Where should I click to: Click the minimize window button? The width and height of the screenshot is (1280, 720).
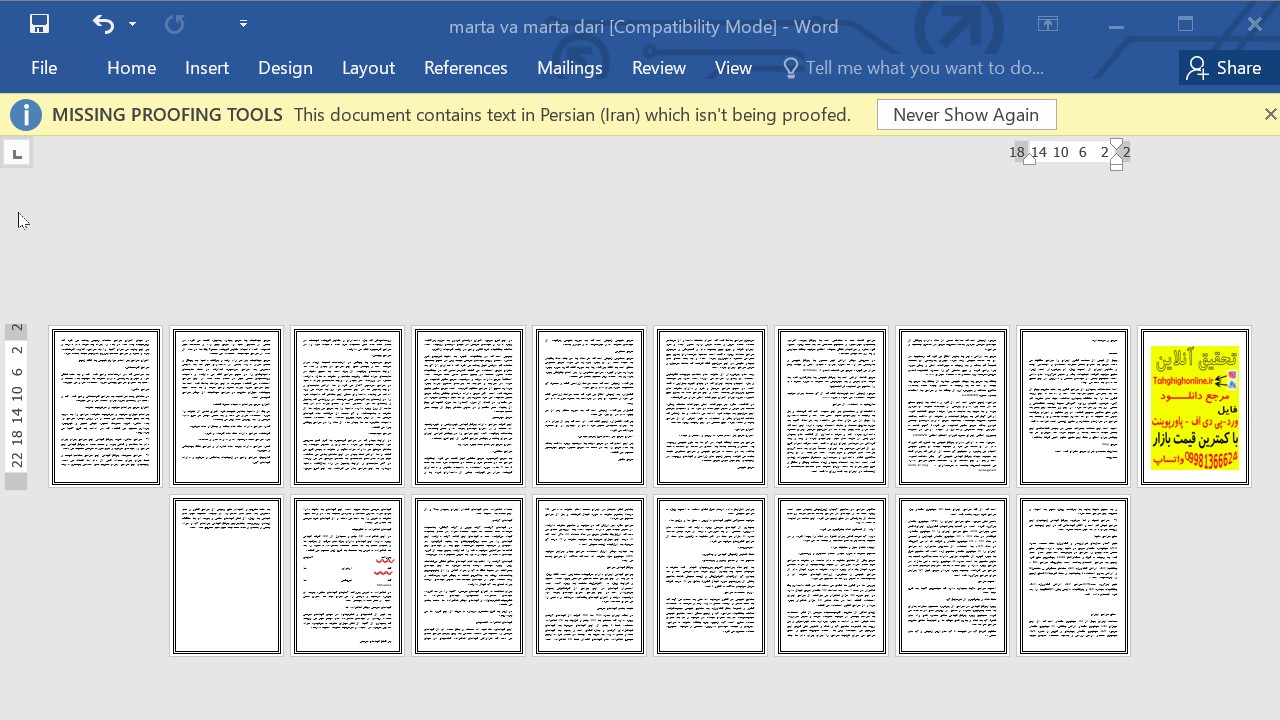(x=1117, y=25)
